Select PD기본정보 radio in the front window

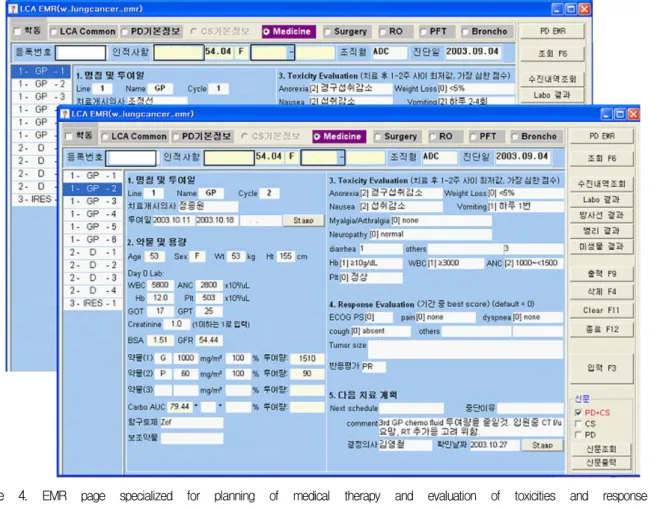coord(176,137)
